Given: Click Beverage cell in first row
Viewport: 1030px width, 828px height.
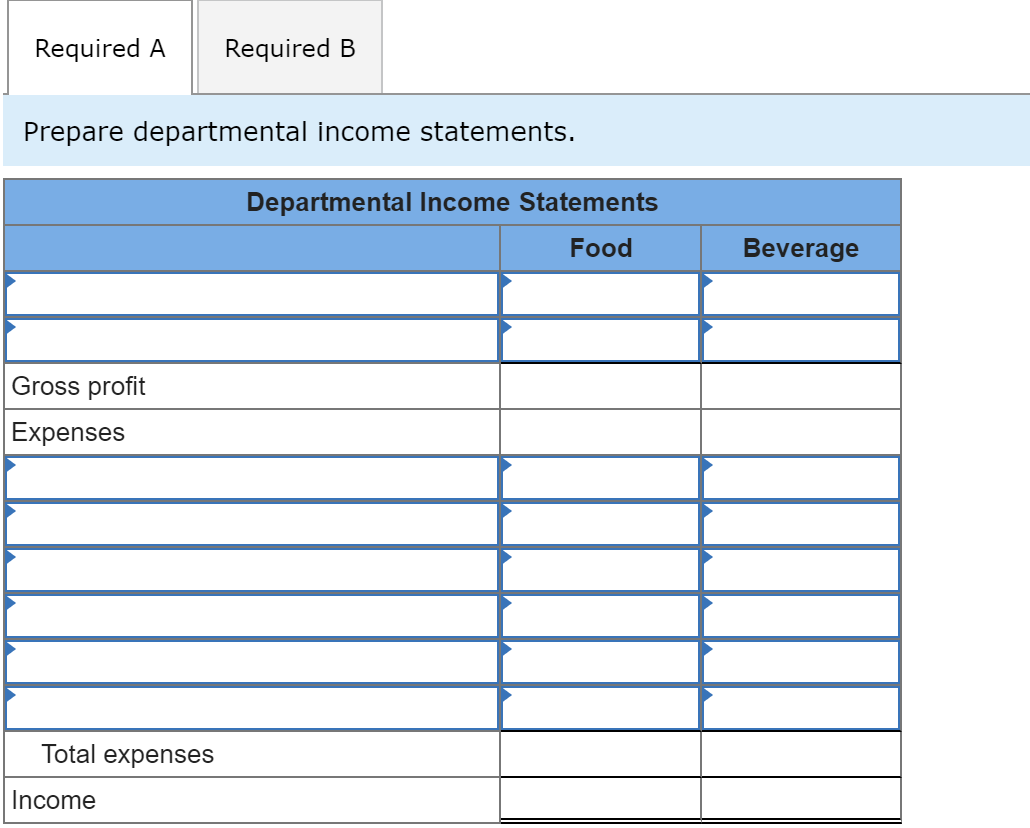Looking at the screenshot, I should pyautogui.click(x=801, y=294).
